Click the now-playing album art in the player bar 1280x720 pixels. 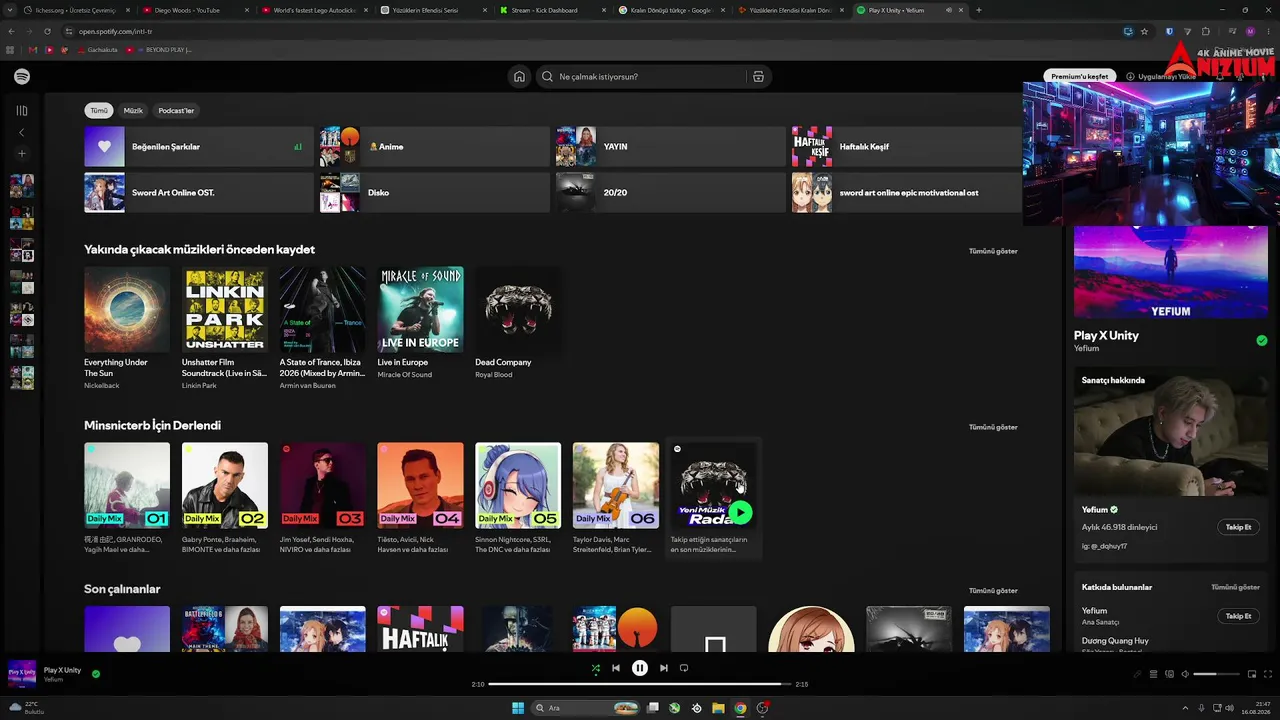(x=22, y=674)
